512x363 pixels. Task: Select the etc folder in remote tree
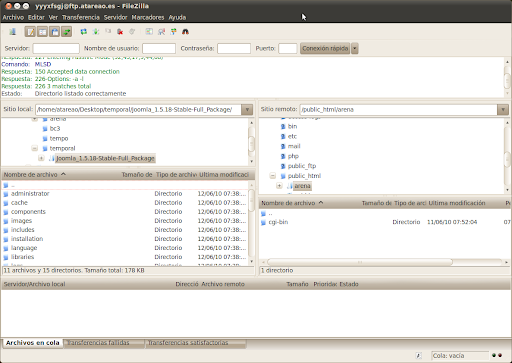pos(292,136)
